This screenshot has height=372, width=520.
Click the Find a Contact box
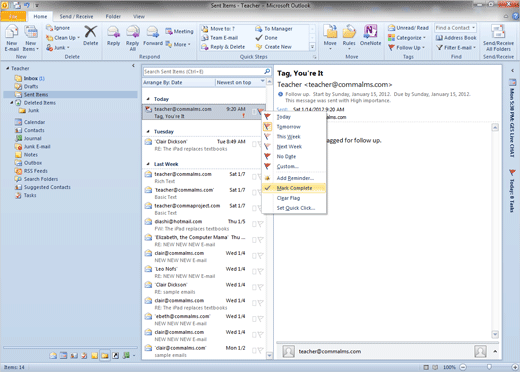[x=455, y=28]
